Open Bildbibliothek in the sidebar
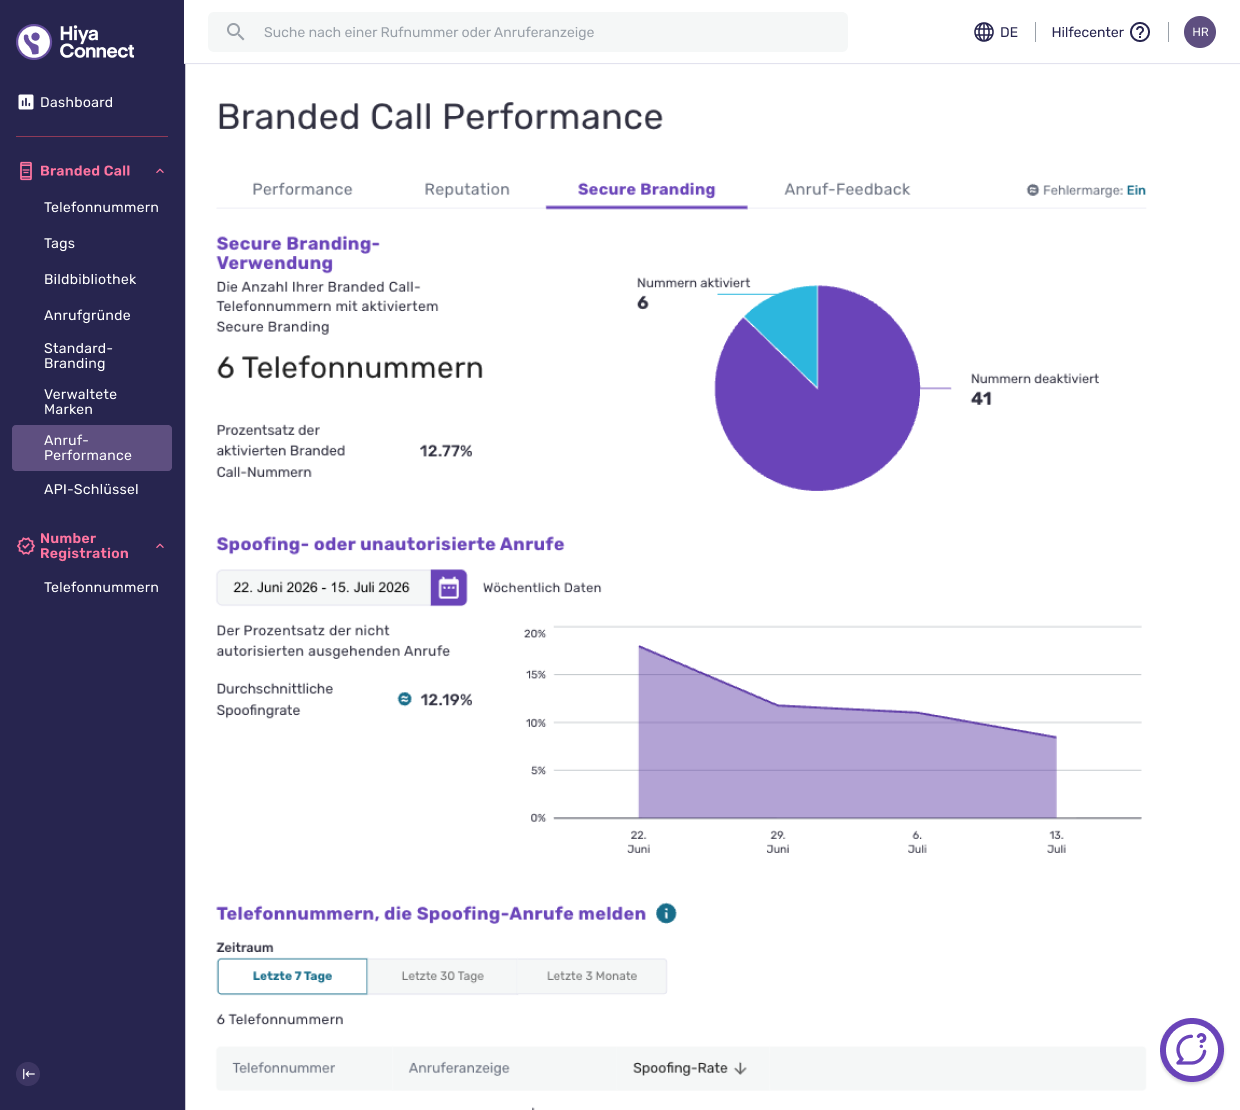Viewport: 1240px width, 1110px height. coord(90,279)
